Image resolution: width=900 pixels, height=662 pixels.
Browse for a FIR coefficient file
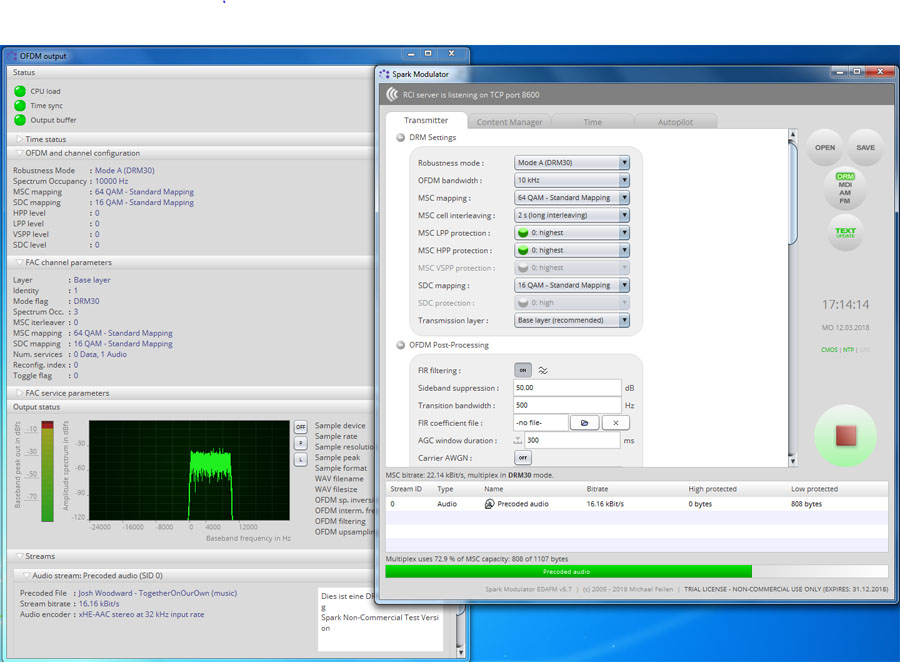(584, 423)
